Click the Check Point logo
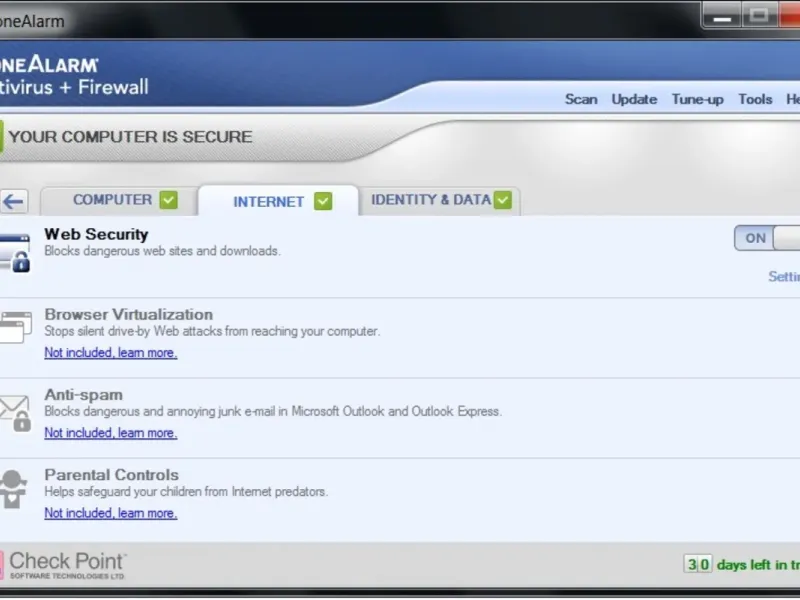The width and height of the screenshot is (800, 600). [63, 565]
